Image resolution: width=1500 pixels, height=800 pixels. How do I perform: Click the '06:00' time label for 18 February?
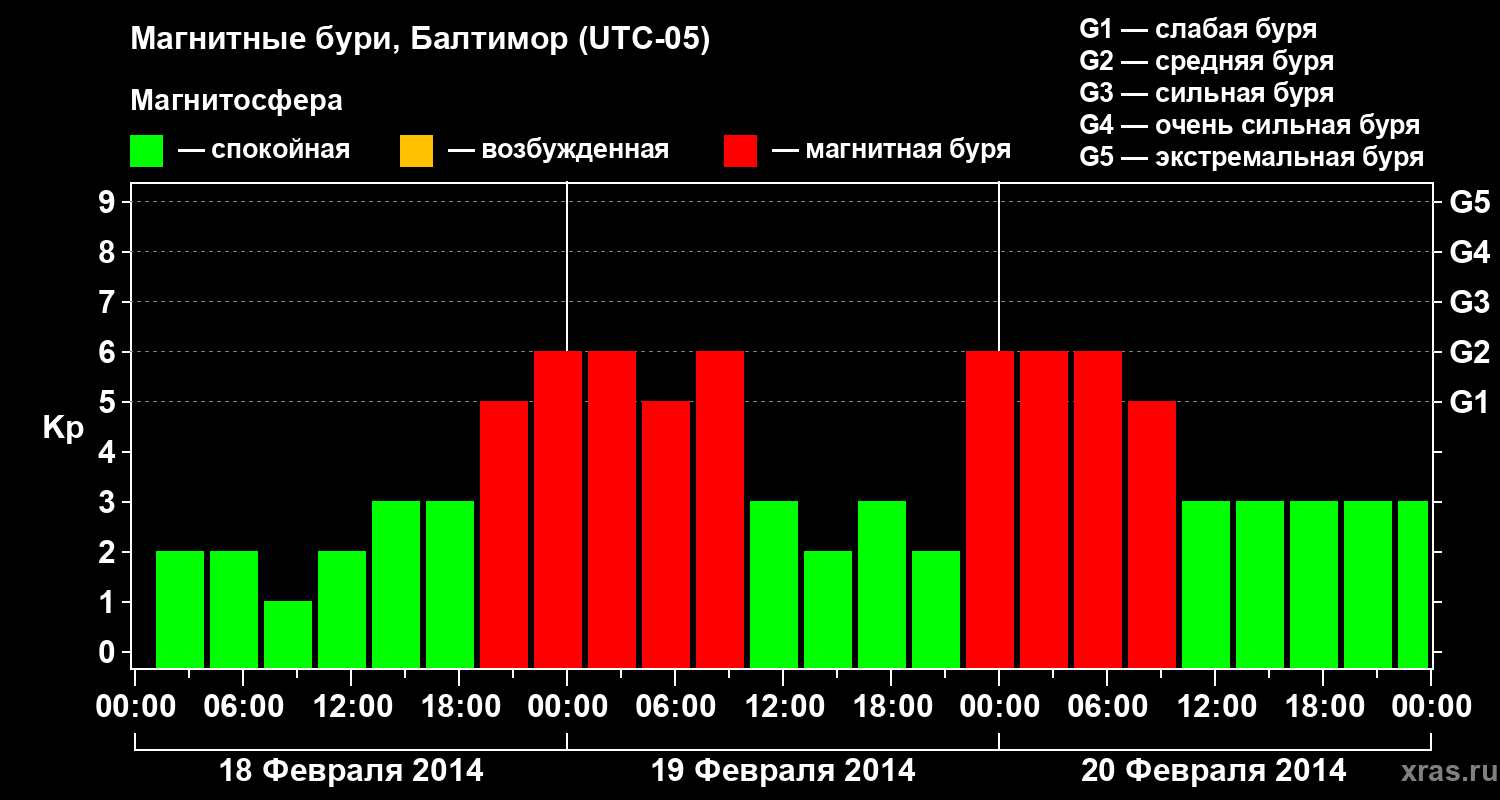coord(243,706)
